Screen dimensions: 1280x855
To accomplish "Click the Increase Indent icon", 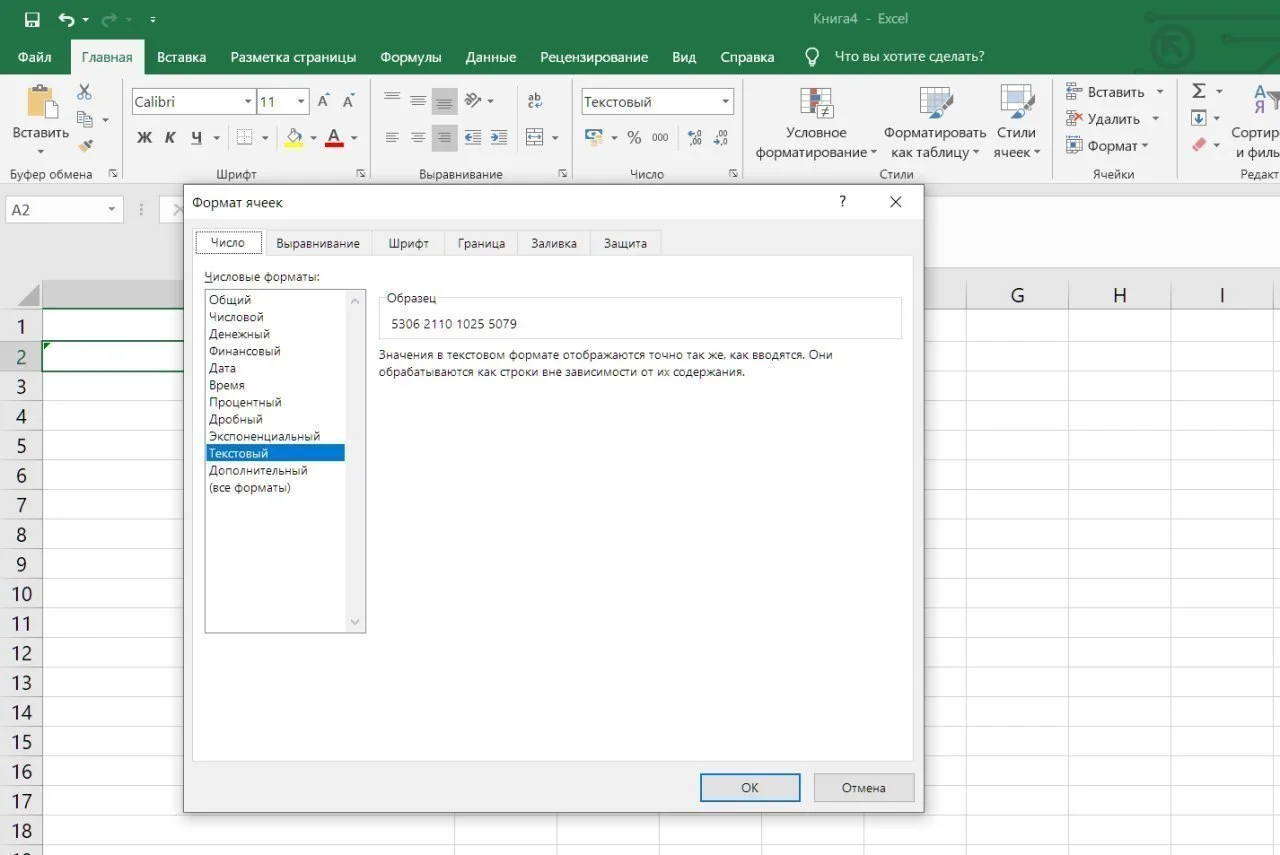I will 497,137.
